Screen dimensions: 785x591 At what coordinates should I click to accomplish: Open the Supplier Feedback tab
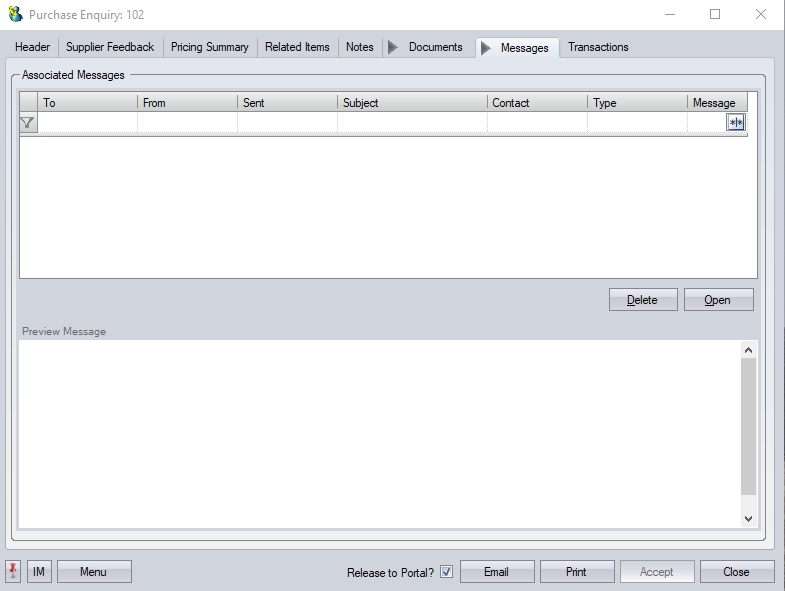[x=110, y=47]
